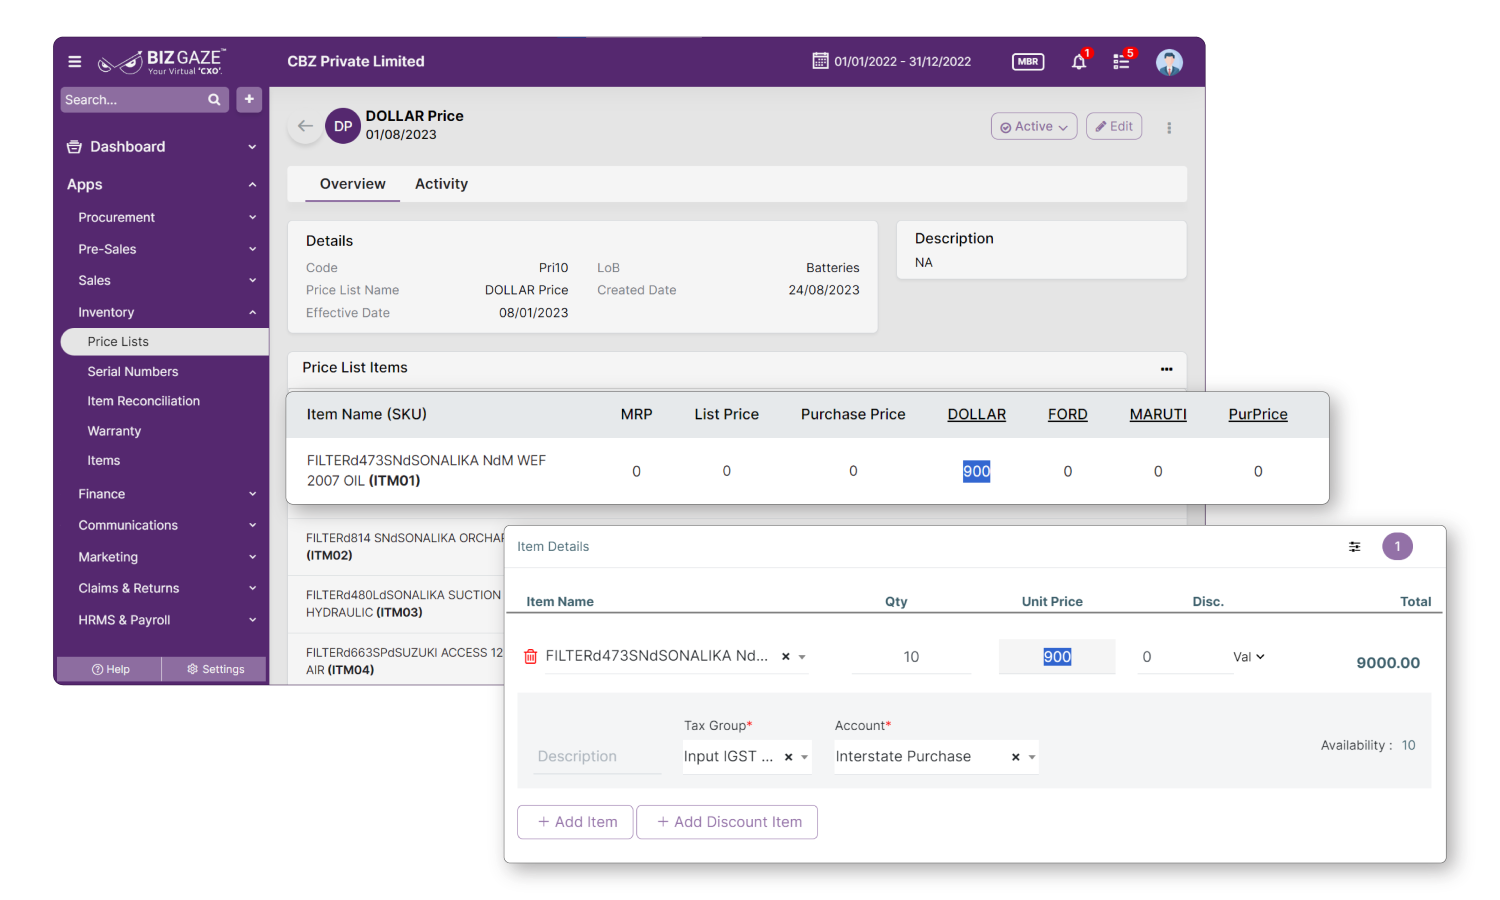1500x900 pixels.
Task: Open the notifications bell icon
Action: click(x=1079, y=62)
